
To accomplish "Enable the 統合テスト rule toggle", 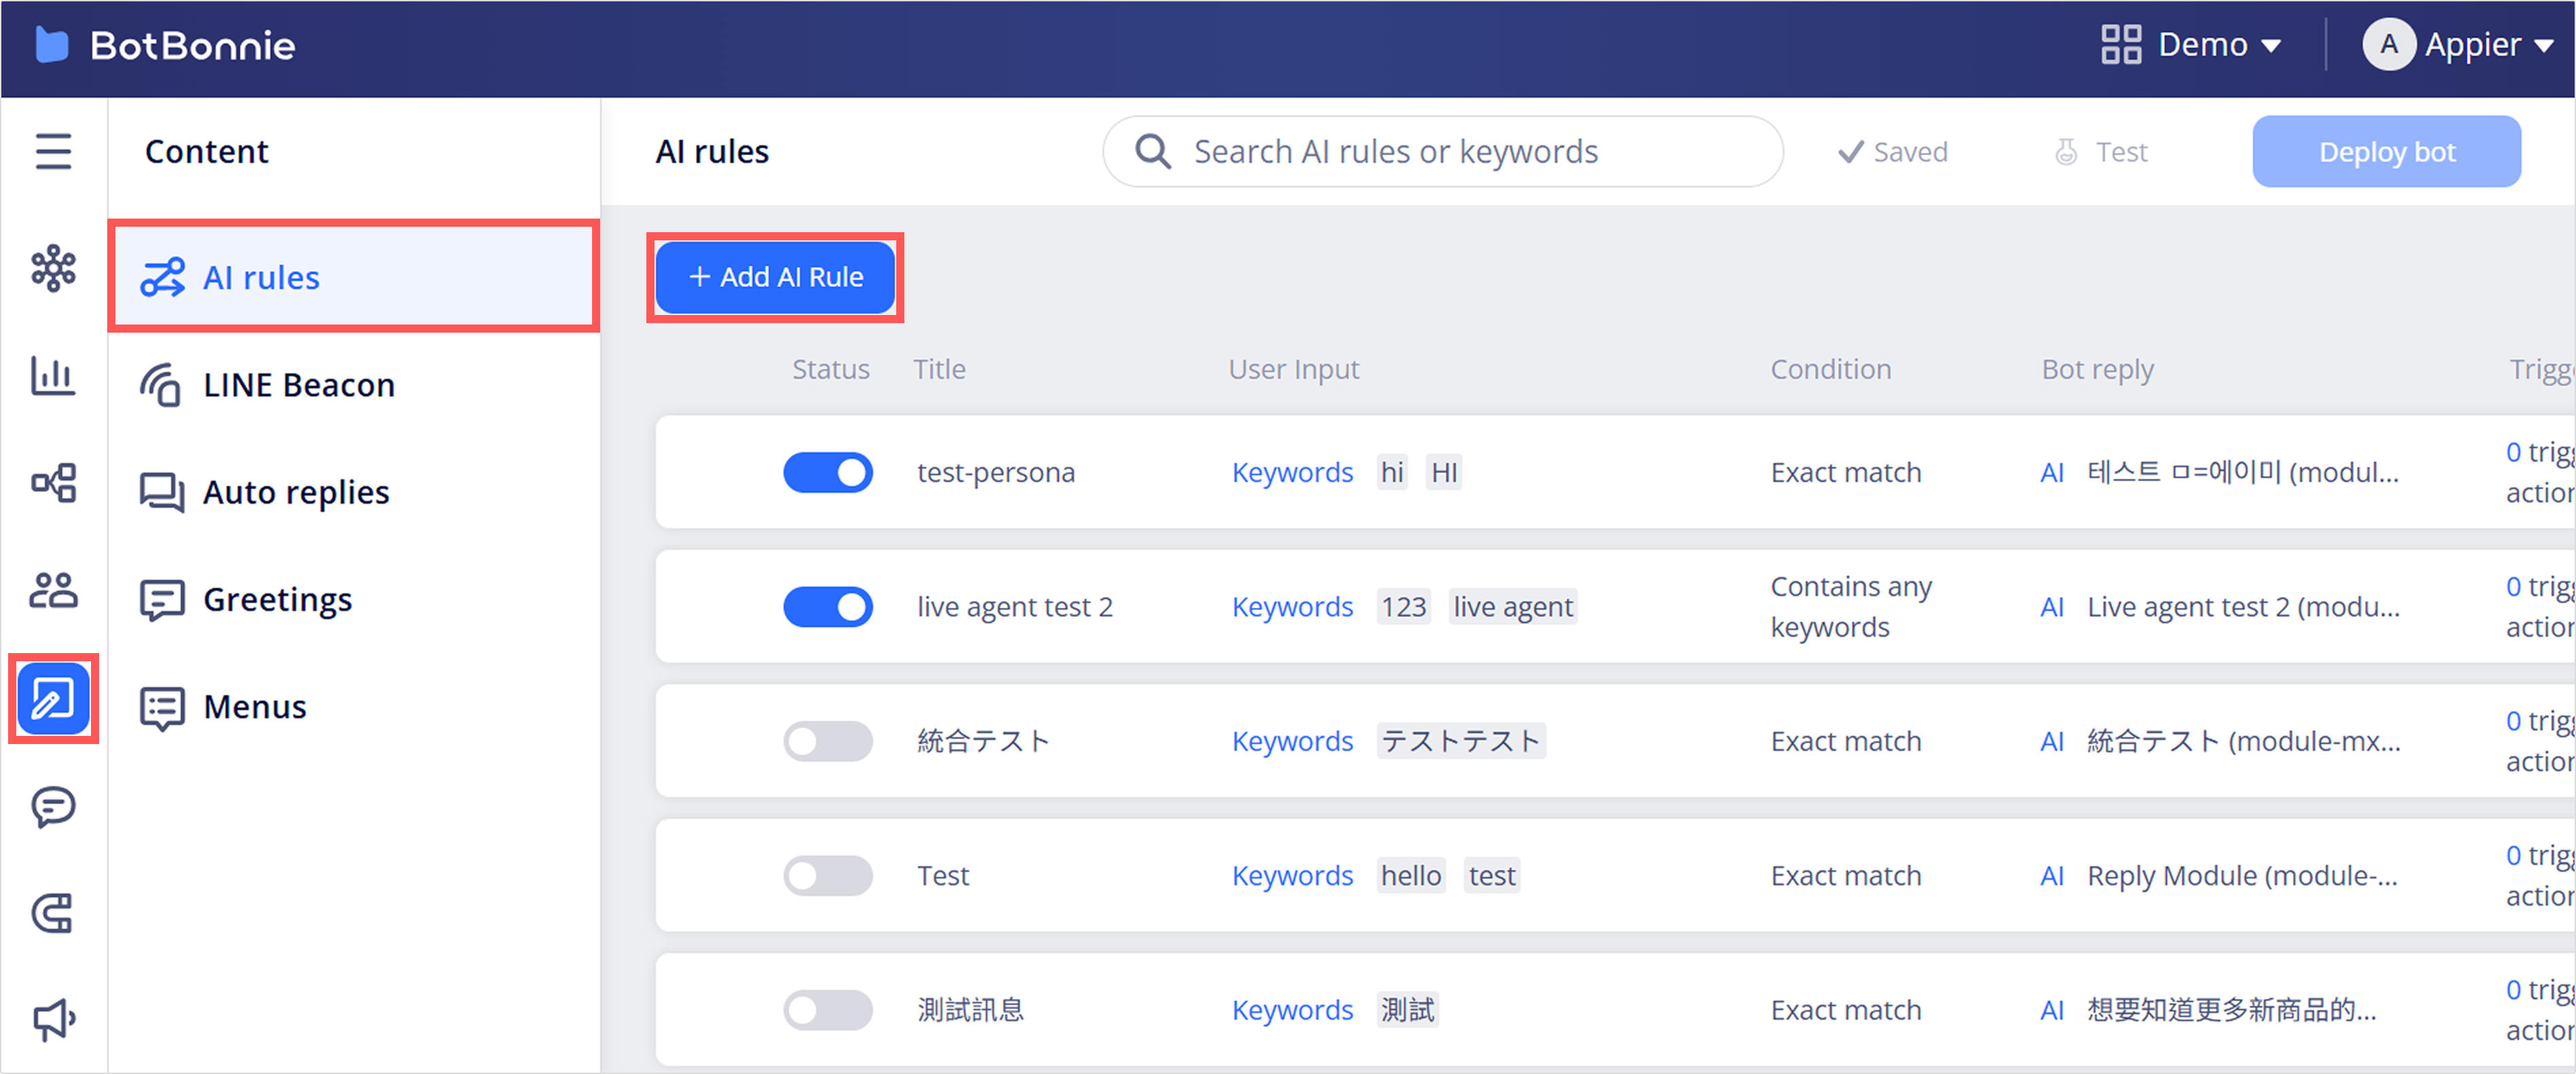I will pyautogui.click(x=827, y=741).
